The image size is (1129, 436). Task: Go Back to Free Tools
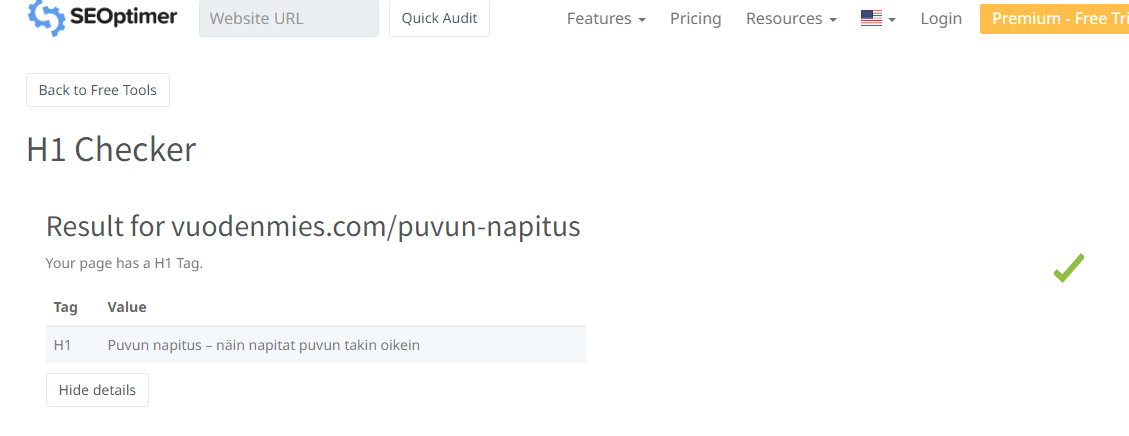(98, 90)
